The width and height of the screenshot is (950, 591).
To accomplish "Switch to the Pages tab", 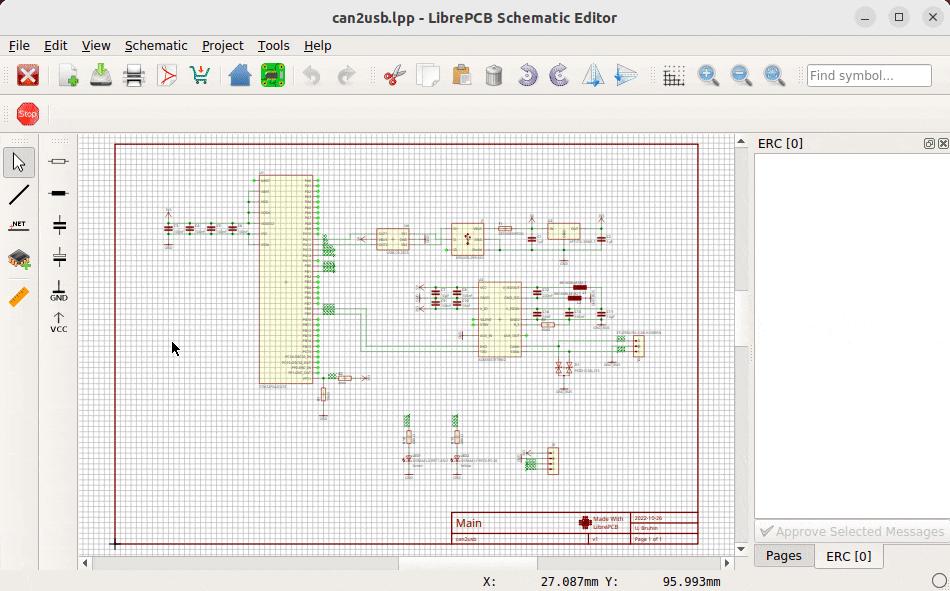I will coord(784,556).
